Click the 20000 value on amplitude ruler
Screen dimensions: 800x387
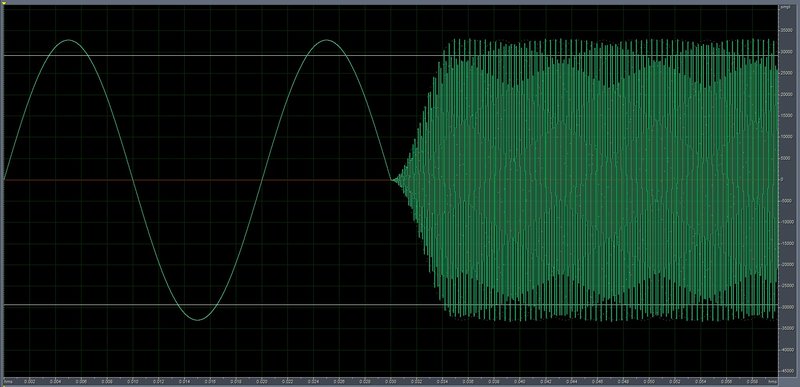(x=787, y=94)
